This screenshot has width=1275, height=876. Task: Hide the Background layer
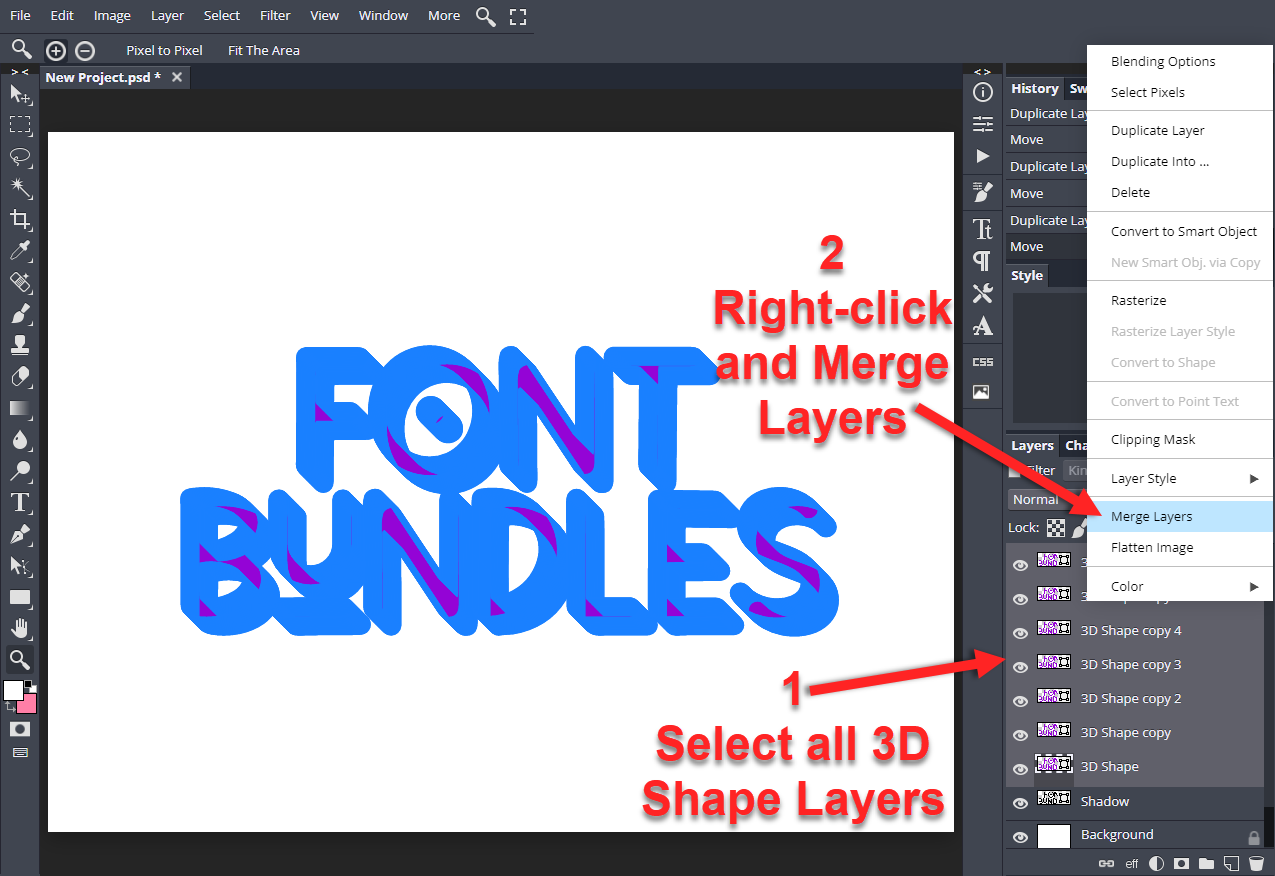[x=1020, y=837]
